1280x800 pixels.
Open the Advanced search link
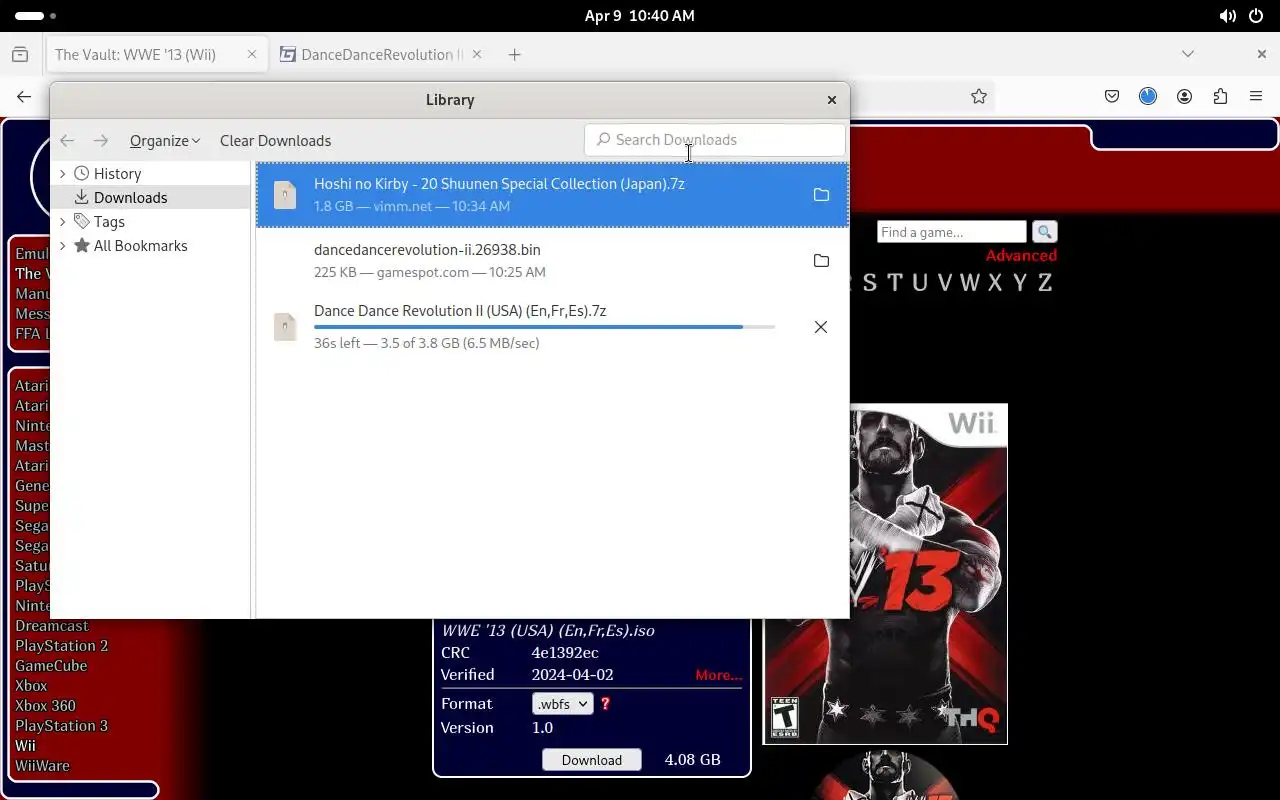pyautogui.click(x=1021, y=256)
